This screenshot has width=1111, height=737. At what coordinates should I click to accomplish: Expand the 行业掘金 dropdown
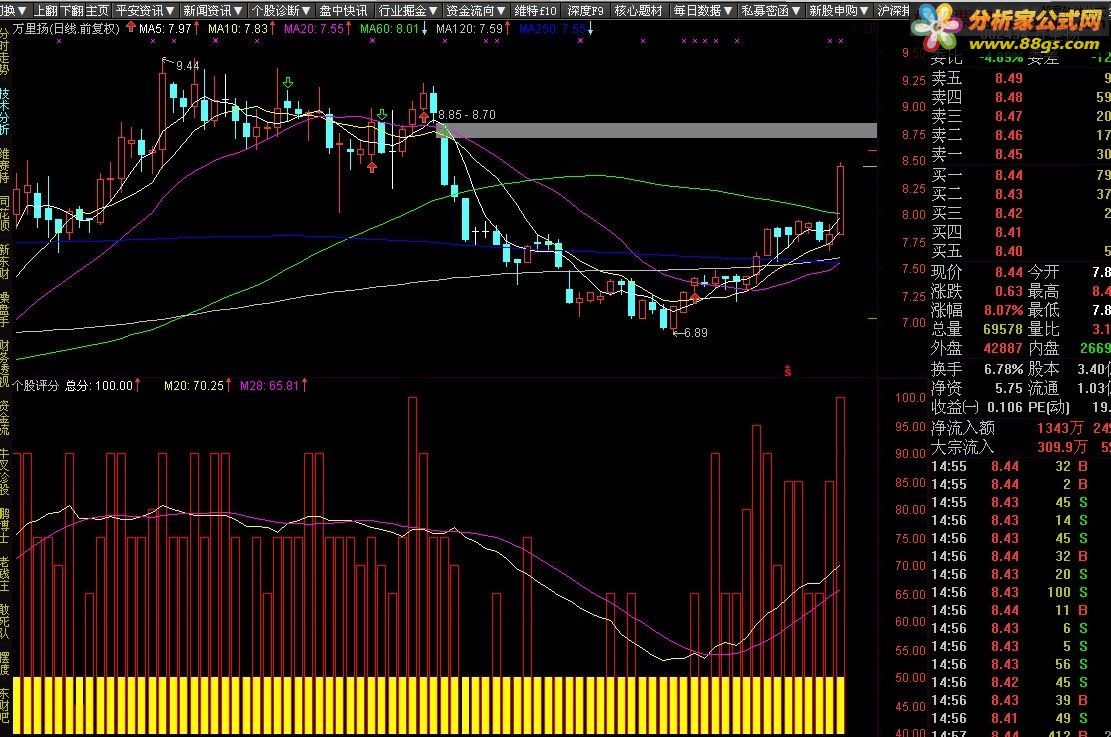(x=408, y=10)
